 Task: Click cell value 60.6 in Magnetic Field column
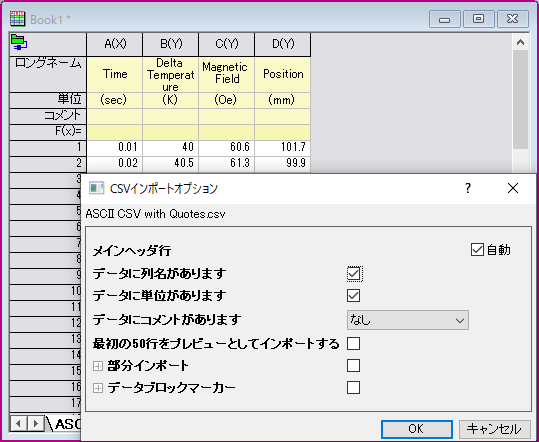[227, 148]
